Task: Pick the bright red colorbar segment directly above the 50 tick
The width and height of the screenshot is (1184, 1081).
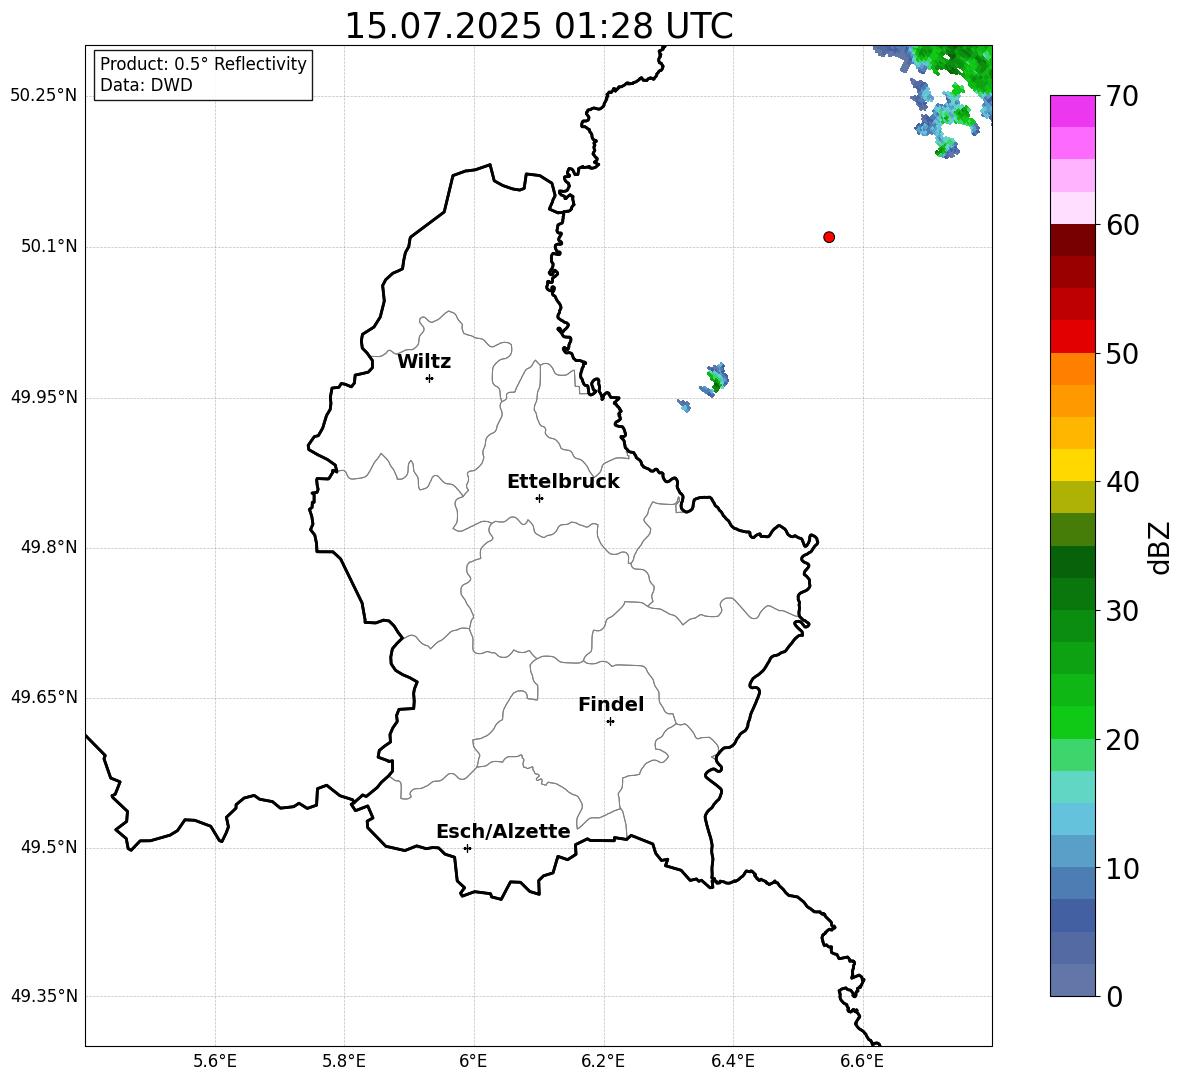Action: pyautogui.click(x=1073, y=337)
